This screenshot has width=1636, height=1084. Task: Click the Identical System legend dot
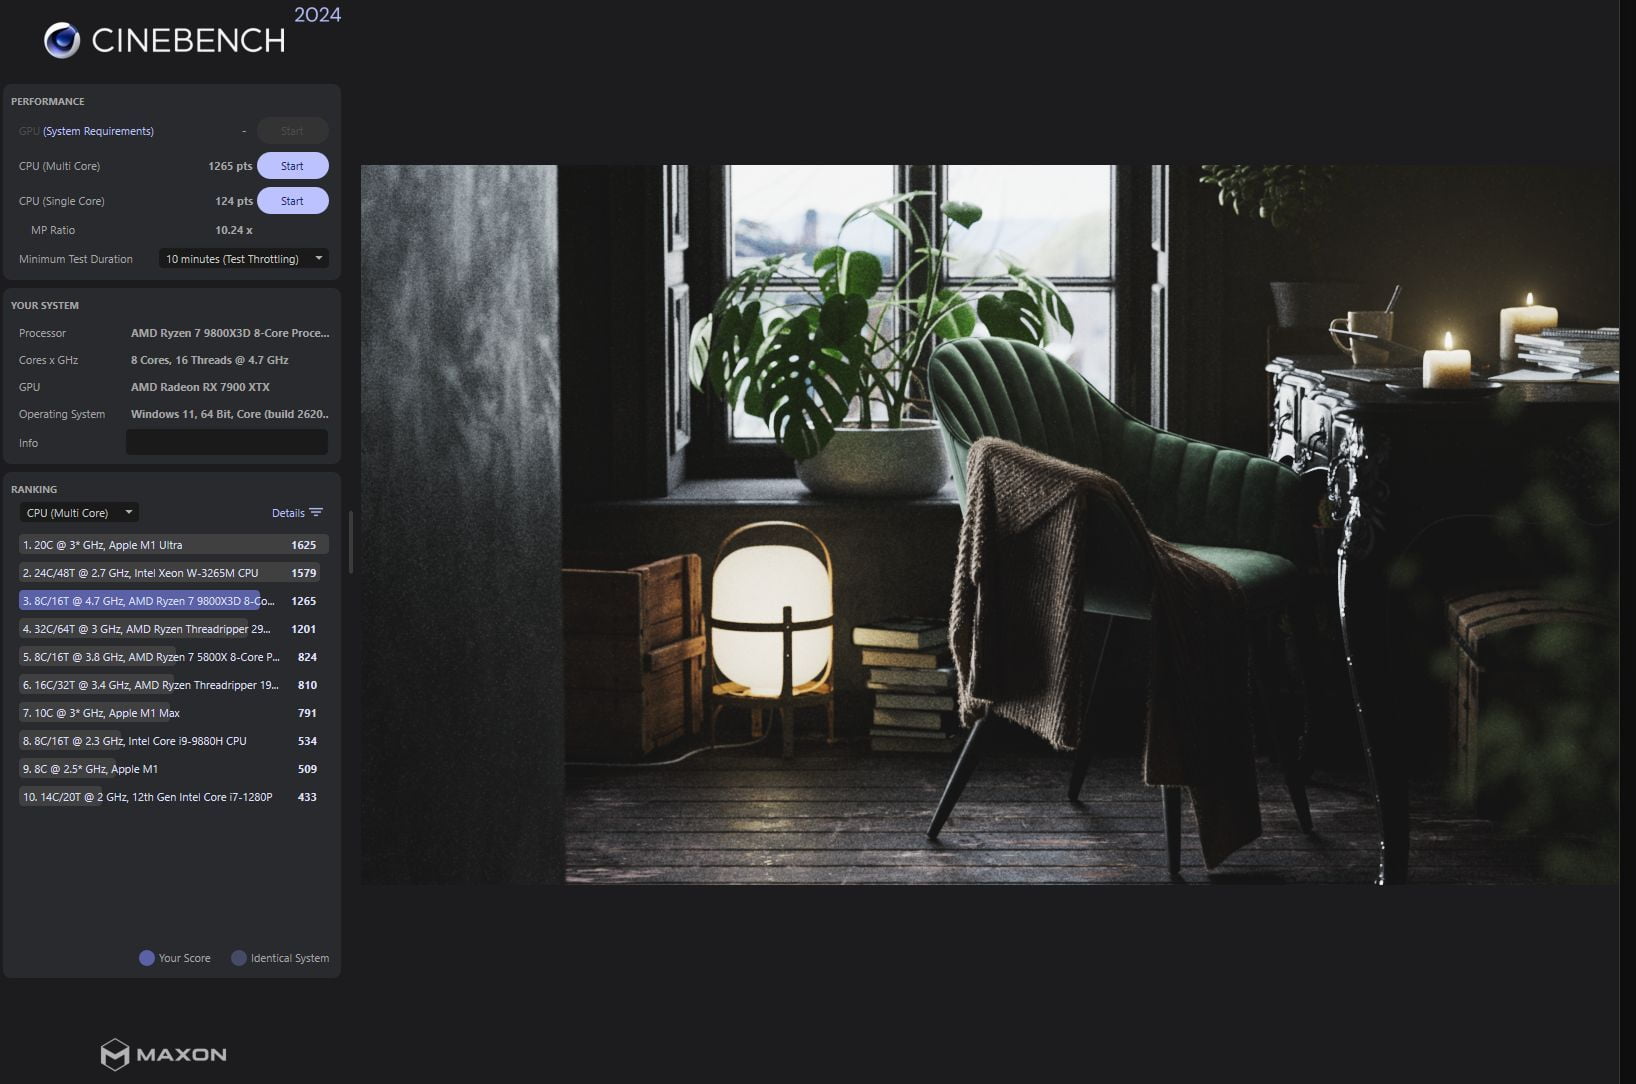(x=239, y=958)
